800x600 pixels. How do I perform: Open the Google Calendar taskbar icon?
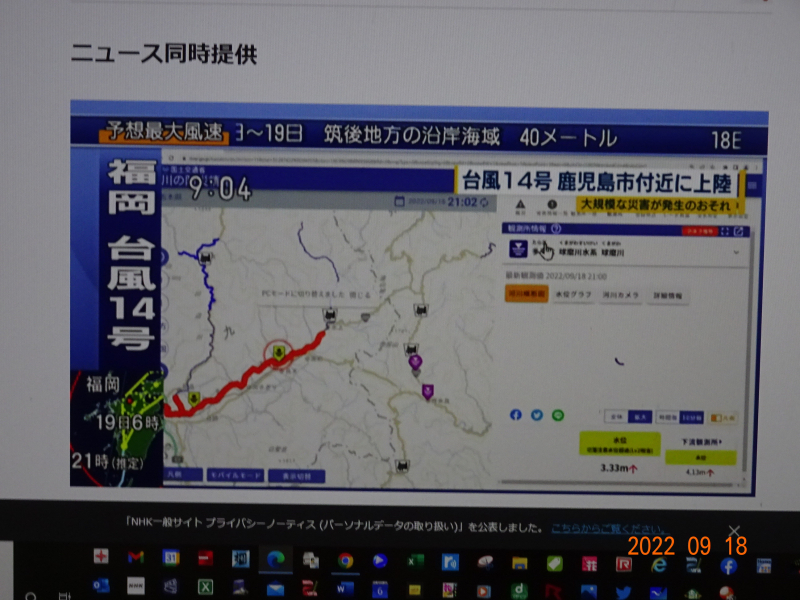point(170,558)
